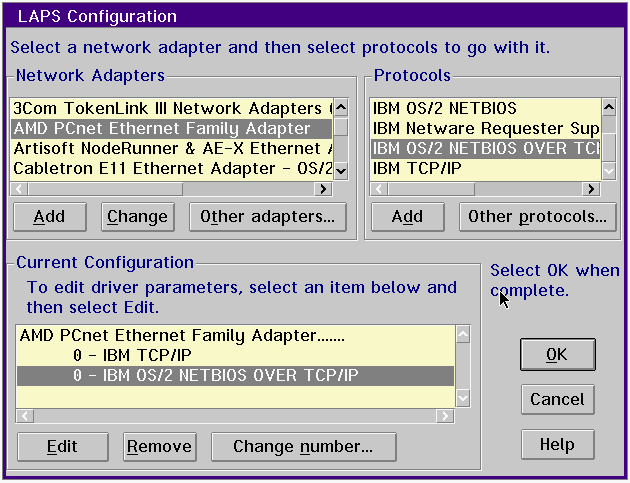Confirm configuration with OK
The height and width of the screenshot is (483, 630).
(x=558, y=354)
